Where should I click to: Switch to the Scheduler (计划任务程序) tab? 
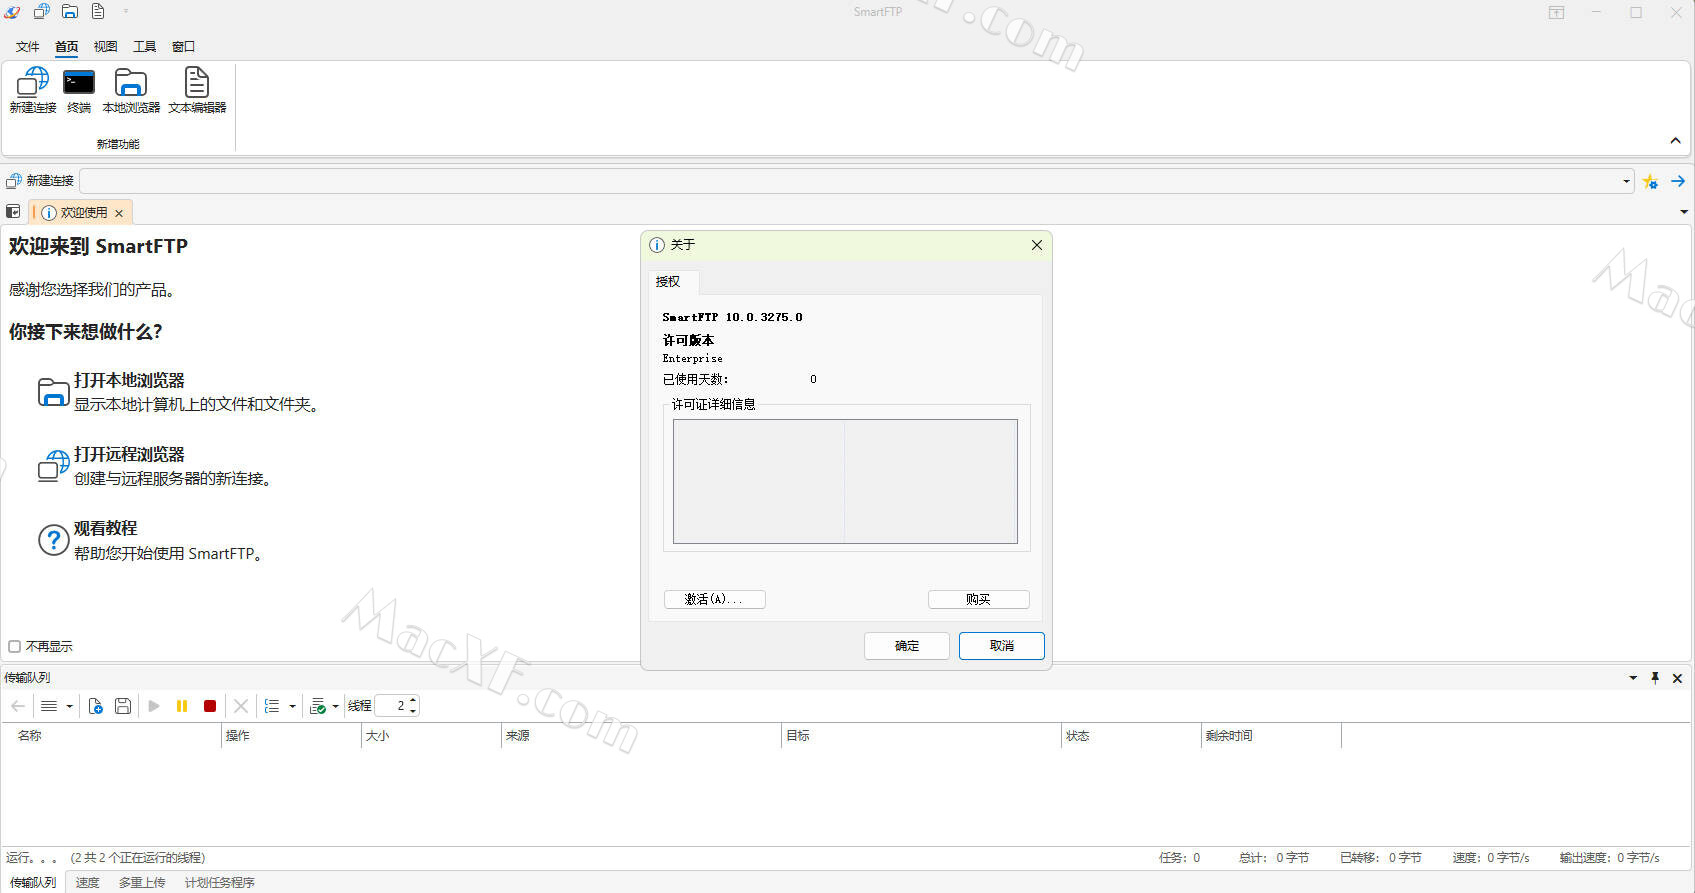click(x=220, y=882)
